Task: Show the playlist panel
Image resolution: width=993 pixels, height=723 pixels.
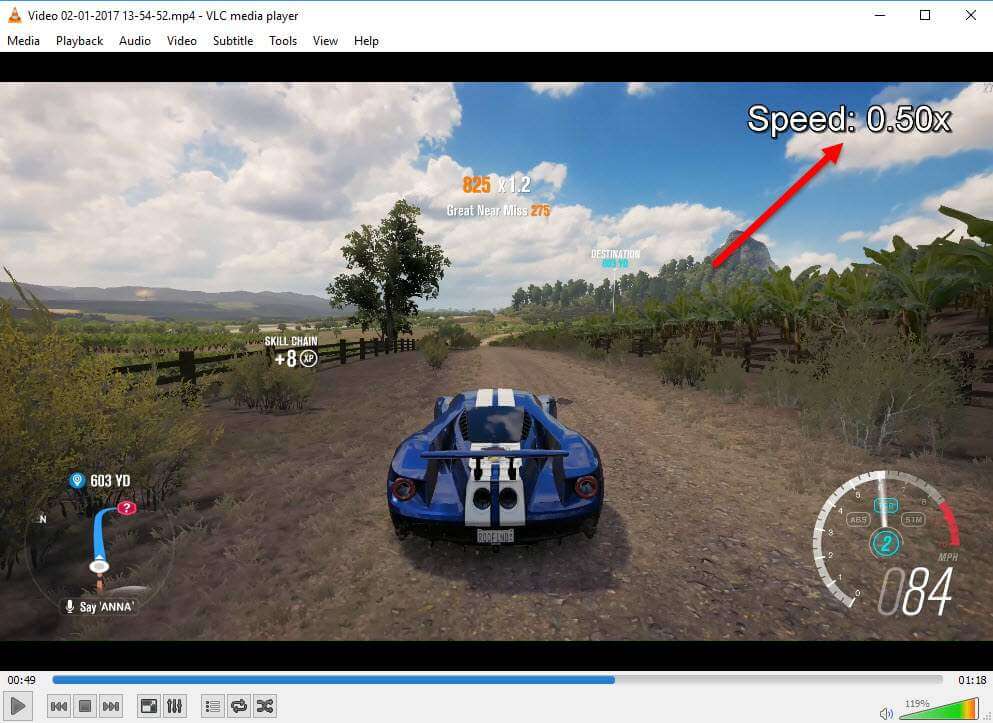Action: pos(213,706)
